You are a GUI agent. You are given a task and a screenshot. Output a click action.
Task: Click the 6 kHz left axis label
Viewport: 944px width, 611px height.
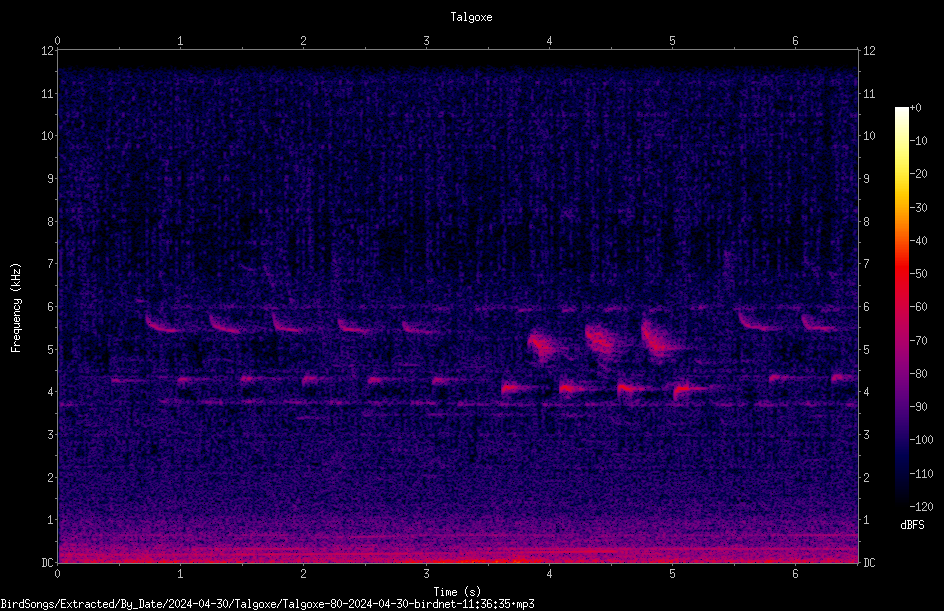click(51, 306)
